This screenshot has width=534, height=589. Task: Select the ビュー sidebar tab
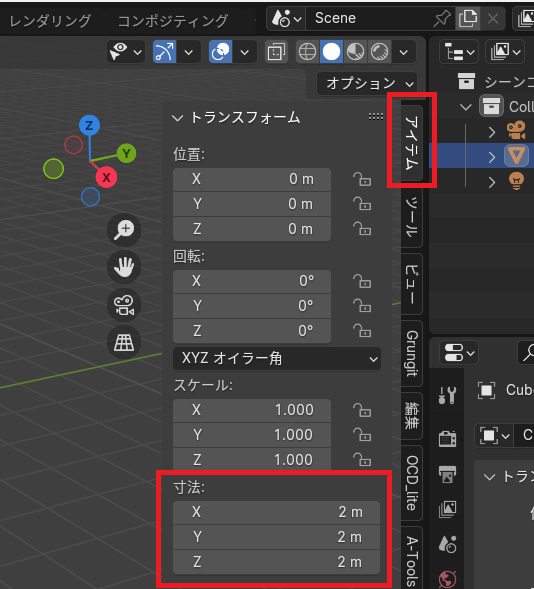tap(412, 284)
